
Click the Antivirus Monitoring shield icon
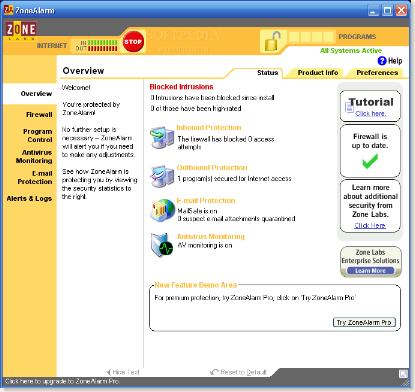pos(162,245)
